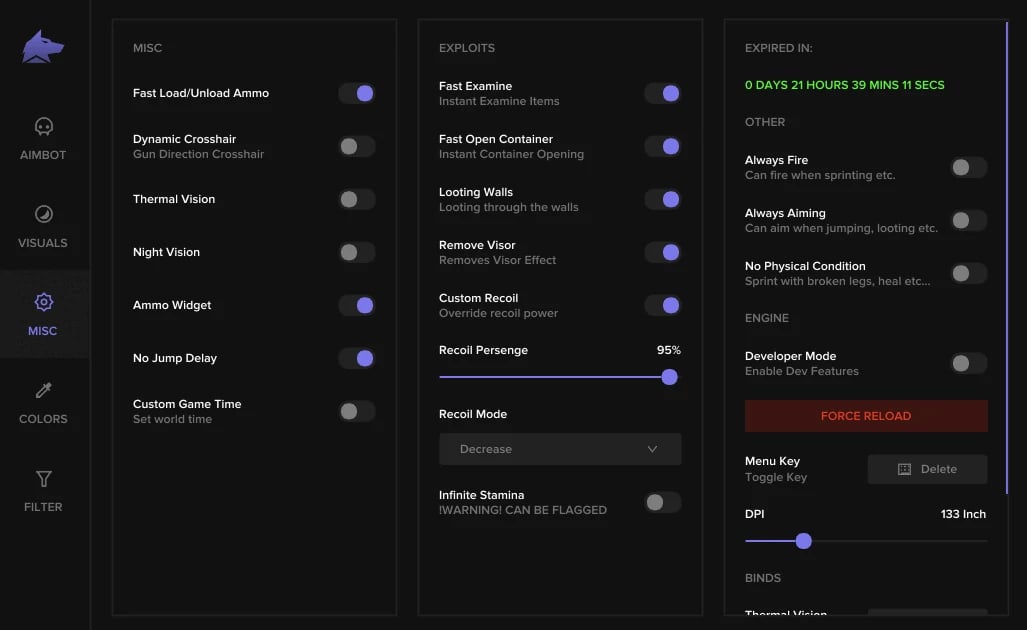Enable Developer Mode toggle
1027x630 pixels.
969,363
